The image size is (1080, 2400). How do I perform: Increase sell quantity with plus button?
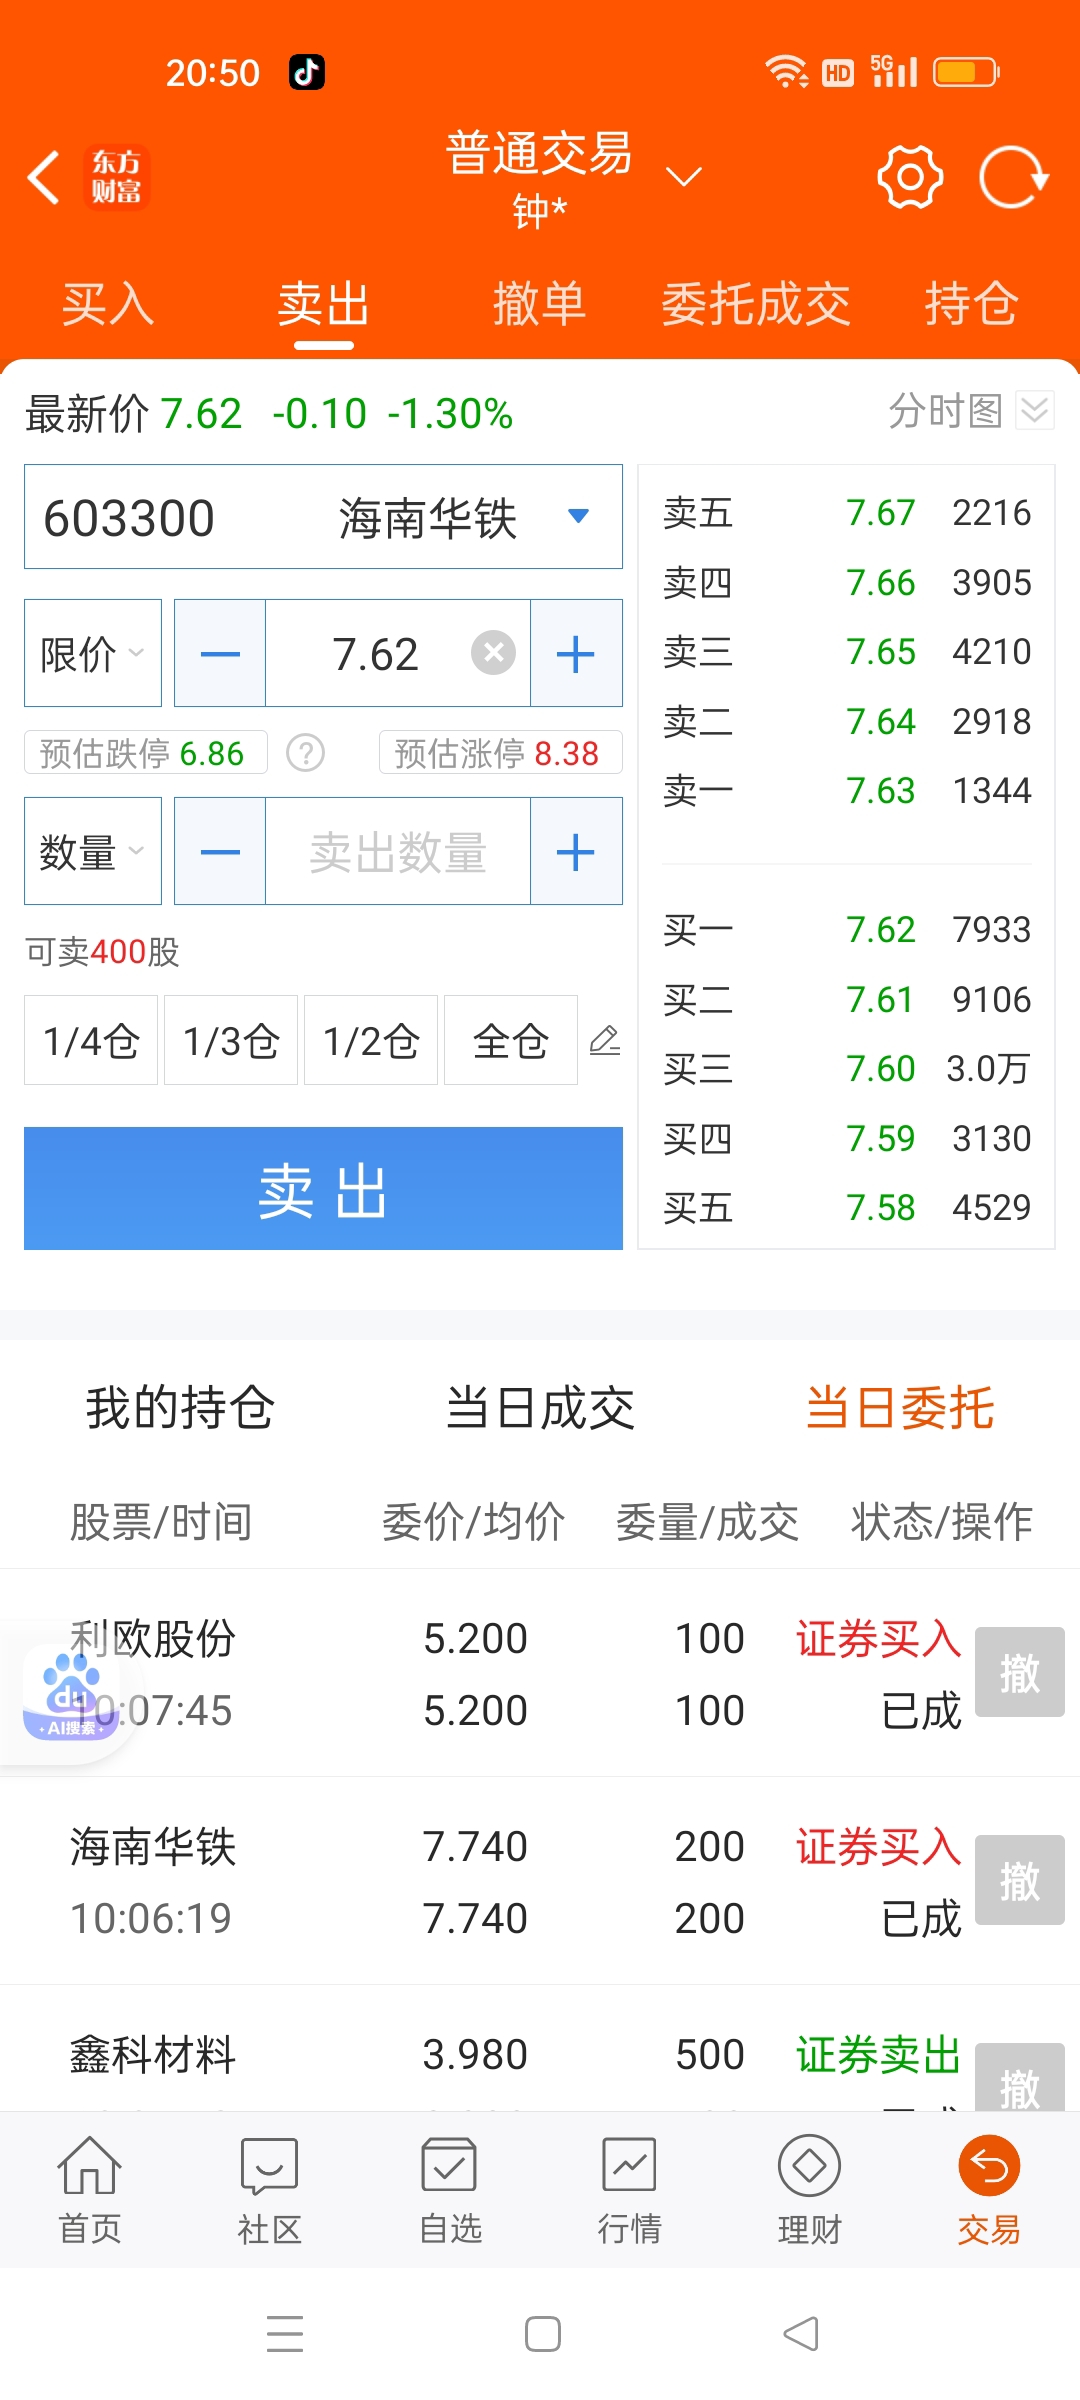[576, 851]
